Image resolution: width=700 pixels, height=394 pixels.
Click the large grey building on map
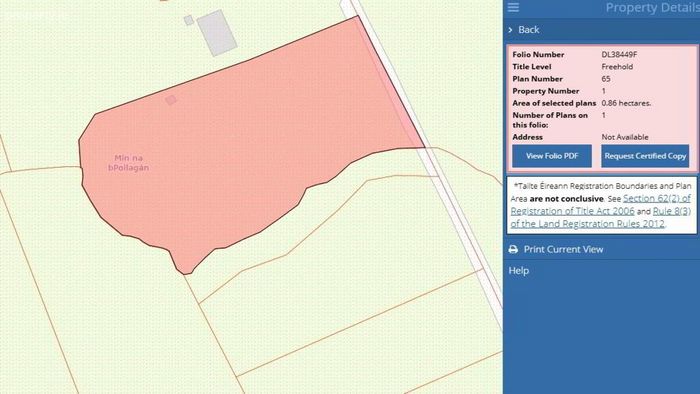coord(217,33)
